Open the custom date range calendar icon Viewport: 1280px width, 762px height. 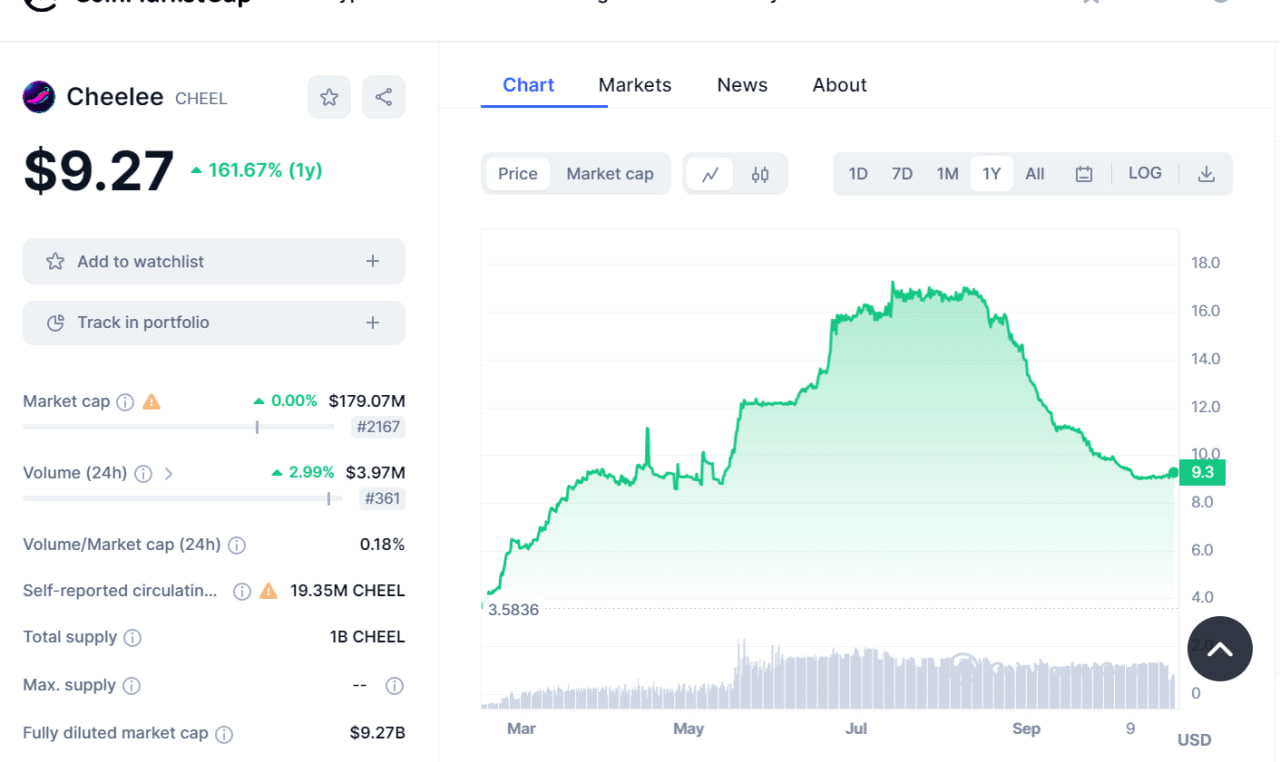1084,173
